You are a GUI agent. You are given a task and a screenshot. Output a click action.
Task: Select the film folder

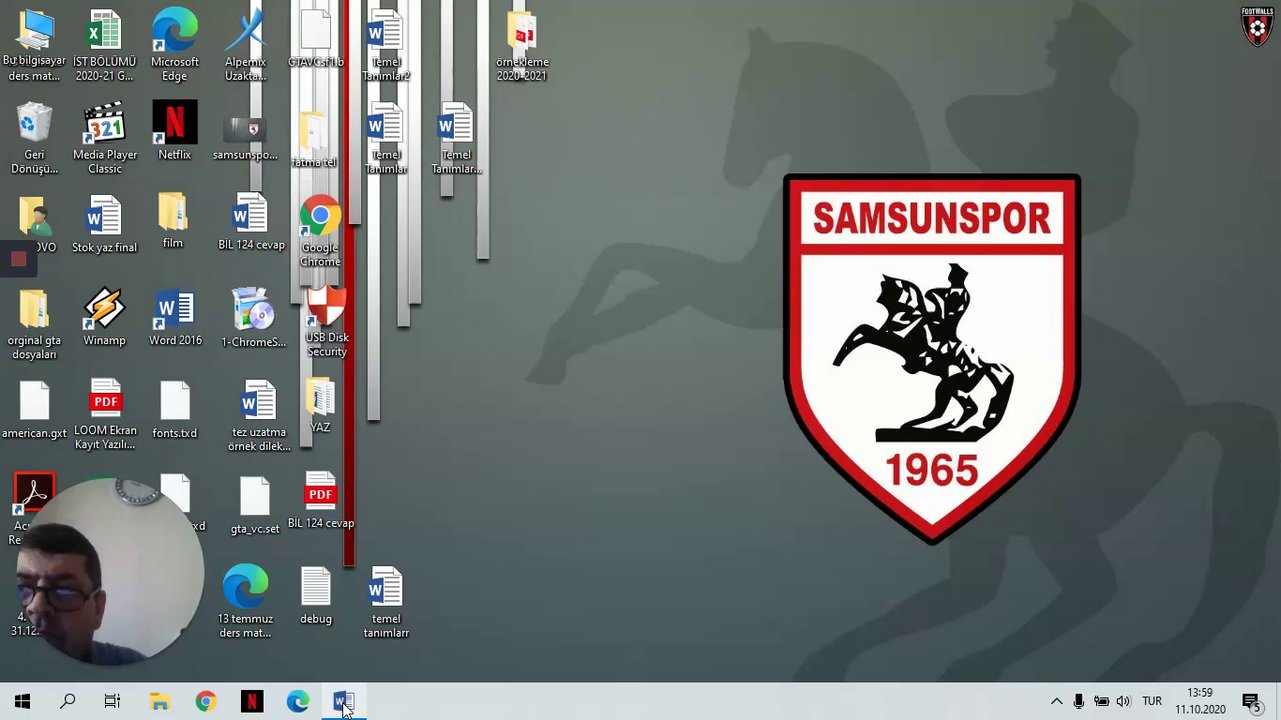pos(172,222)
